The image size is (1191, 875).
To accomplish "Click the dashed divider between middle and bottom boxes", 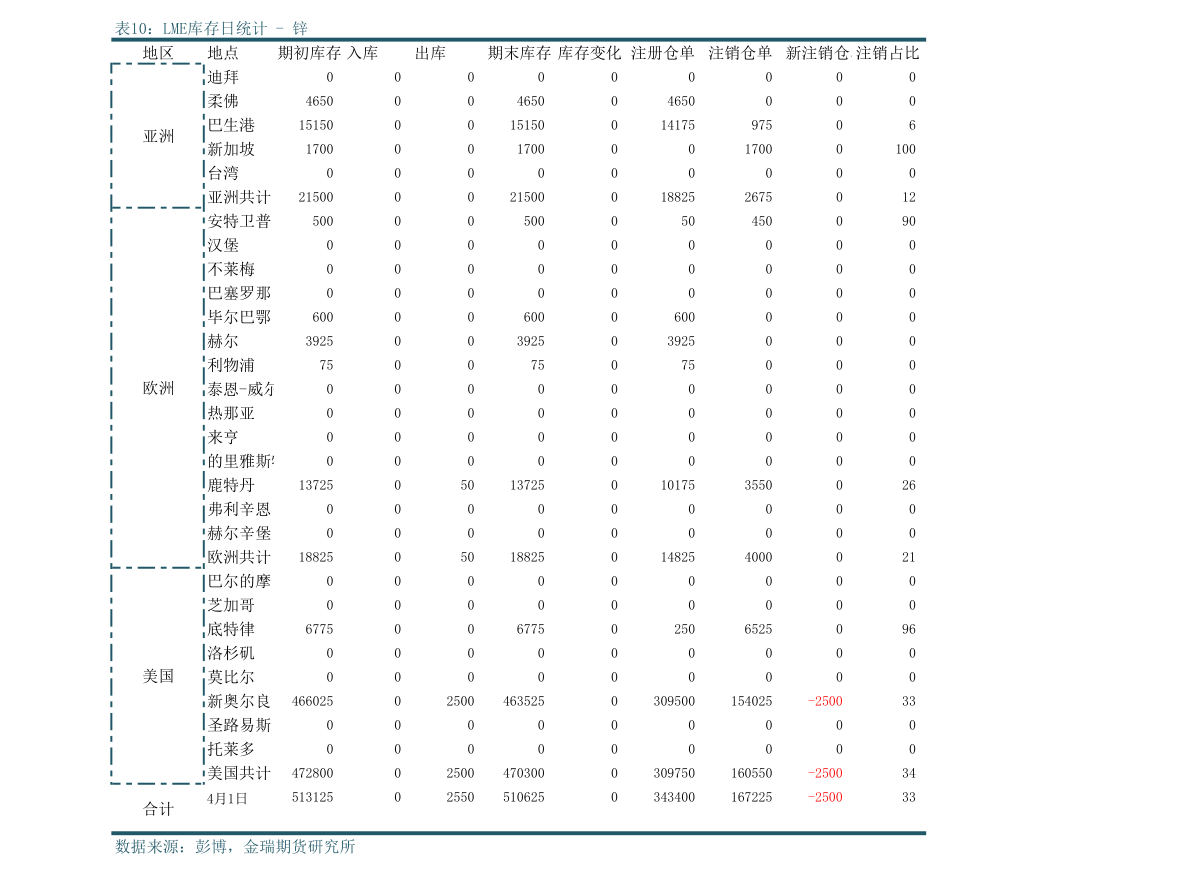I will [x=157, y=567].
